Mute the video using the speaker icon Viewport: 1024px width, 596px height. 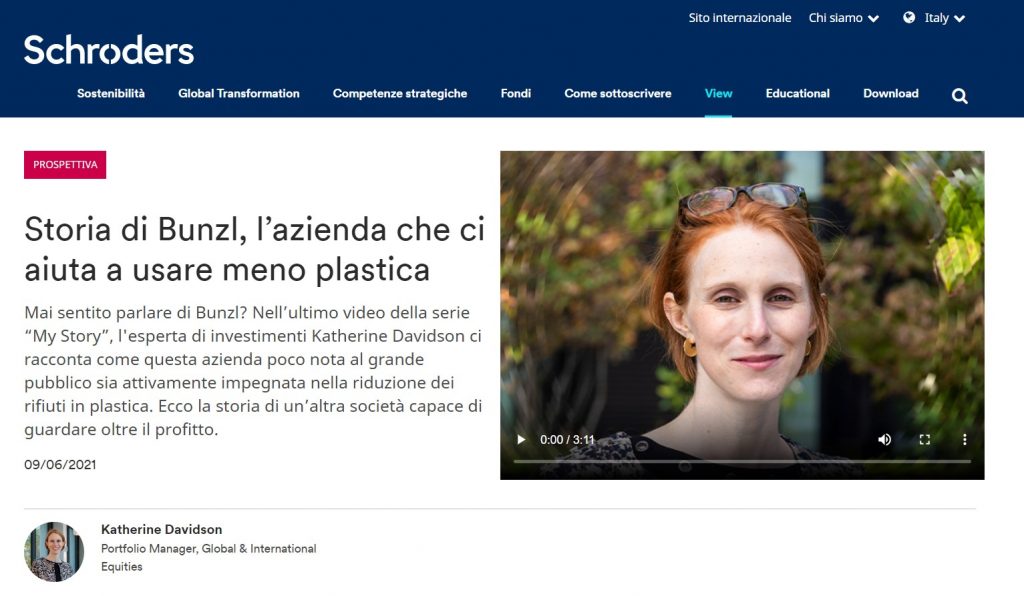(x=884, y=439)
